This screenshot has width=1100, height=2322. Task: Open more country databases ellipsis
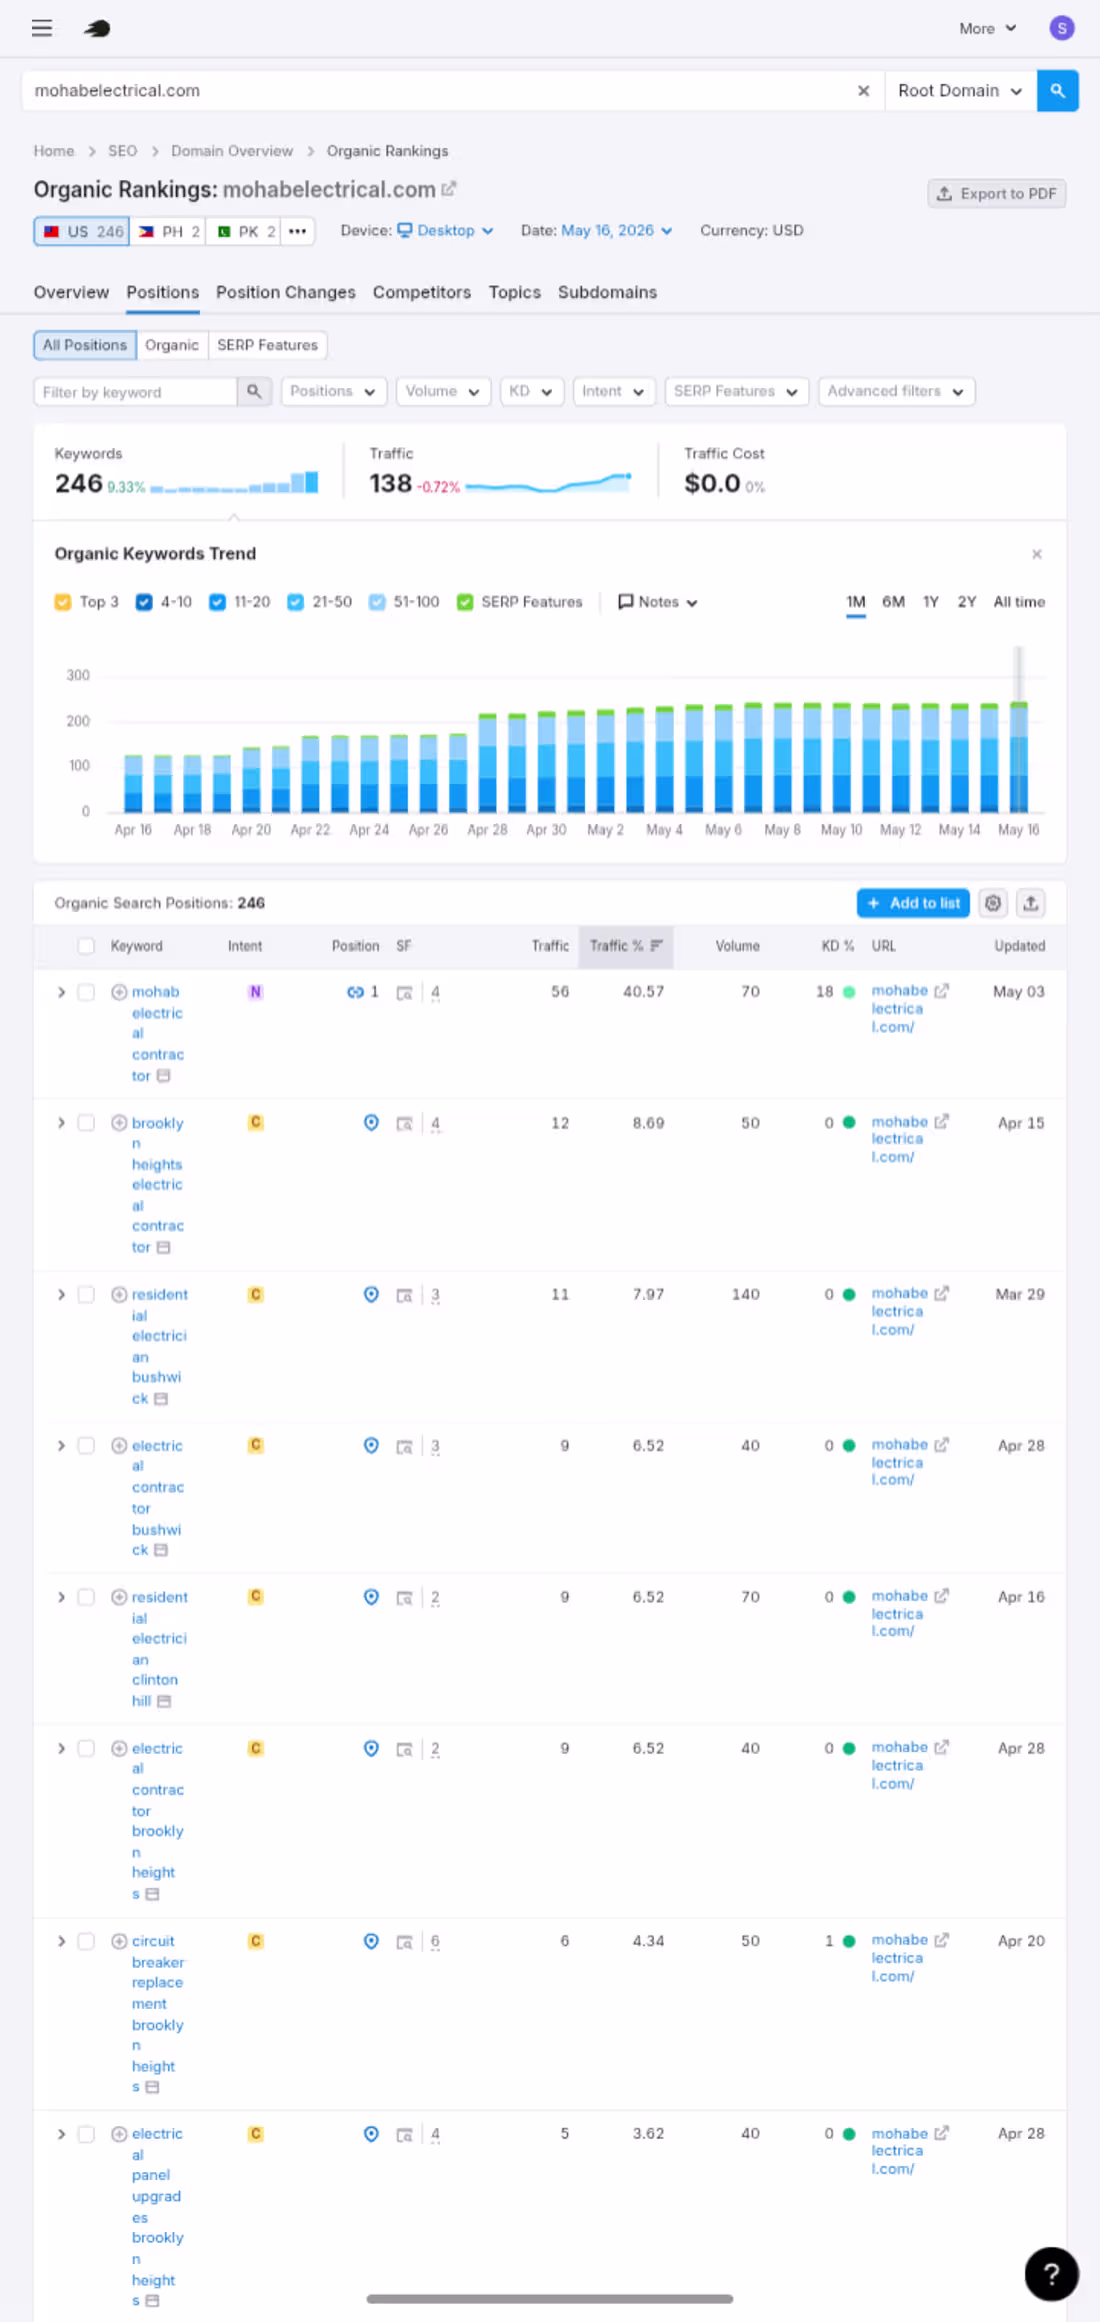[297, 231]
